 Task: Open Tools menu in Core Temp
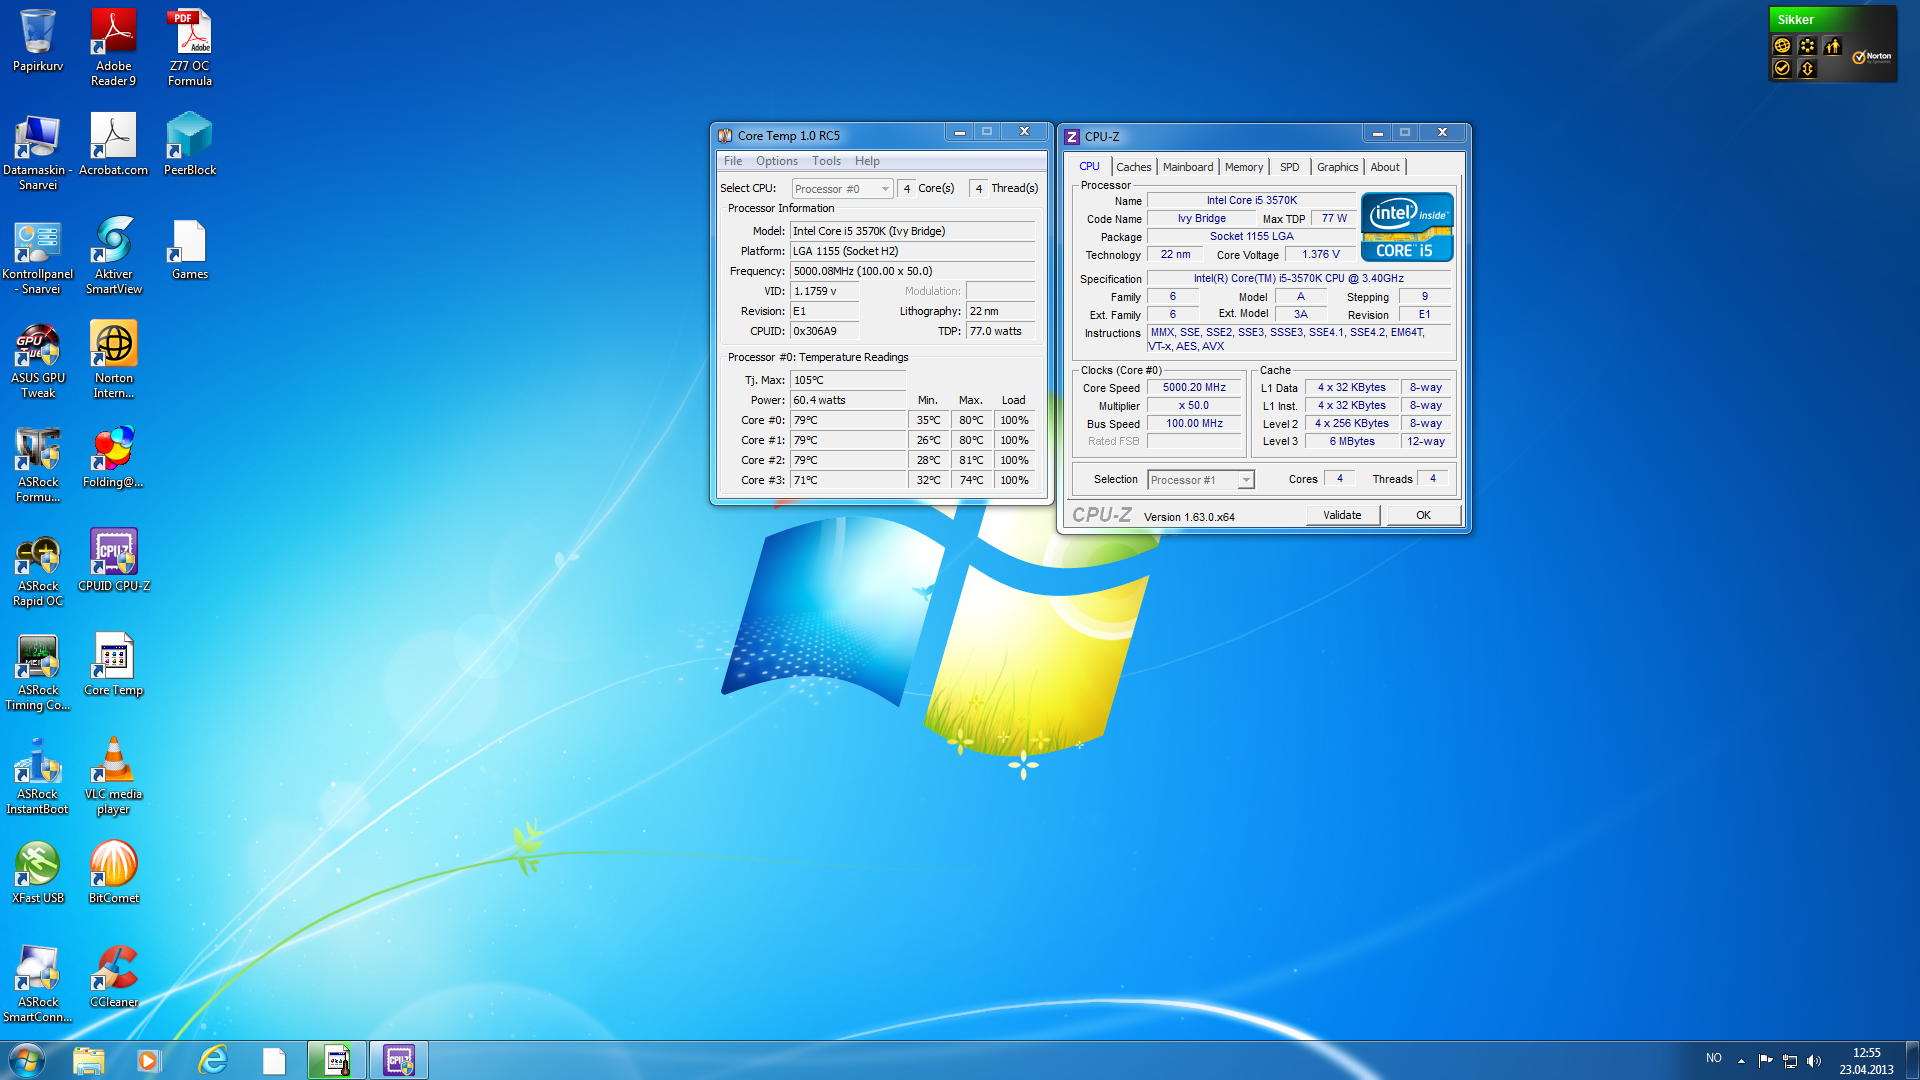[826, 161]
